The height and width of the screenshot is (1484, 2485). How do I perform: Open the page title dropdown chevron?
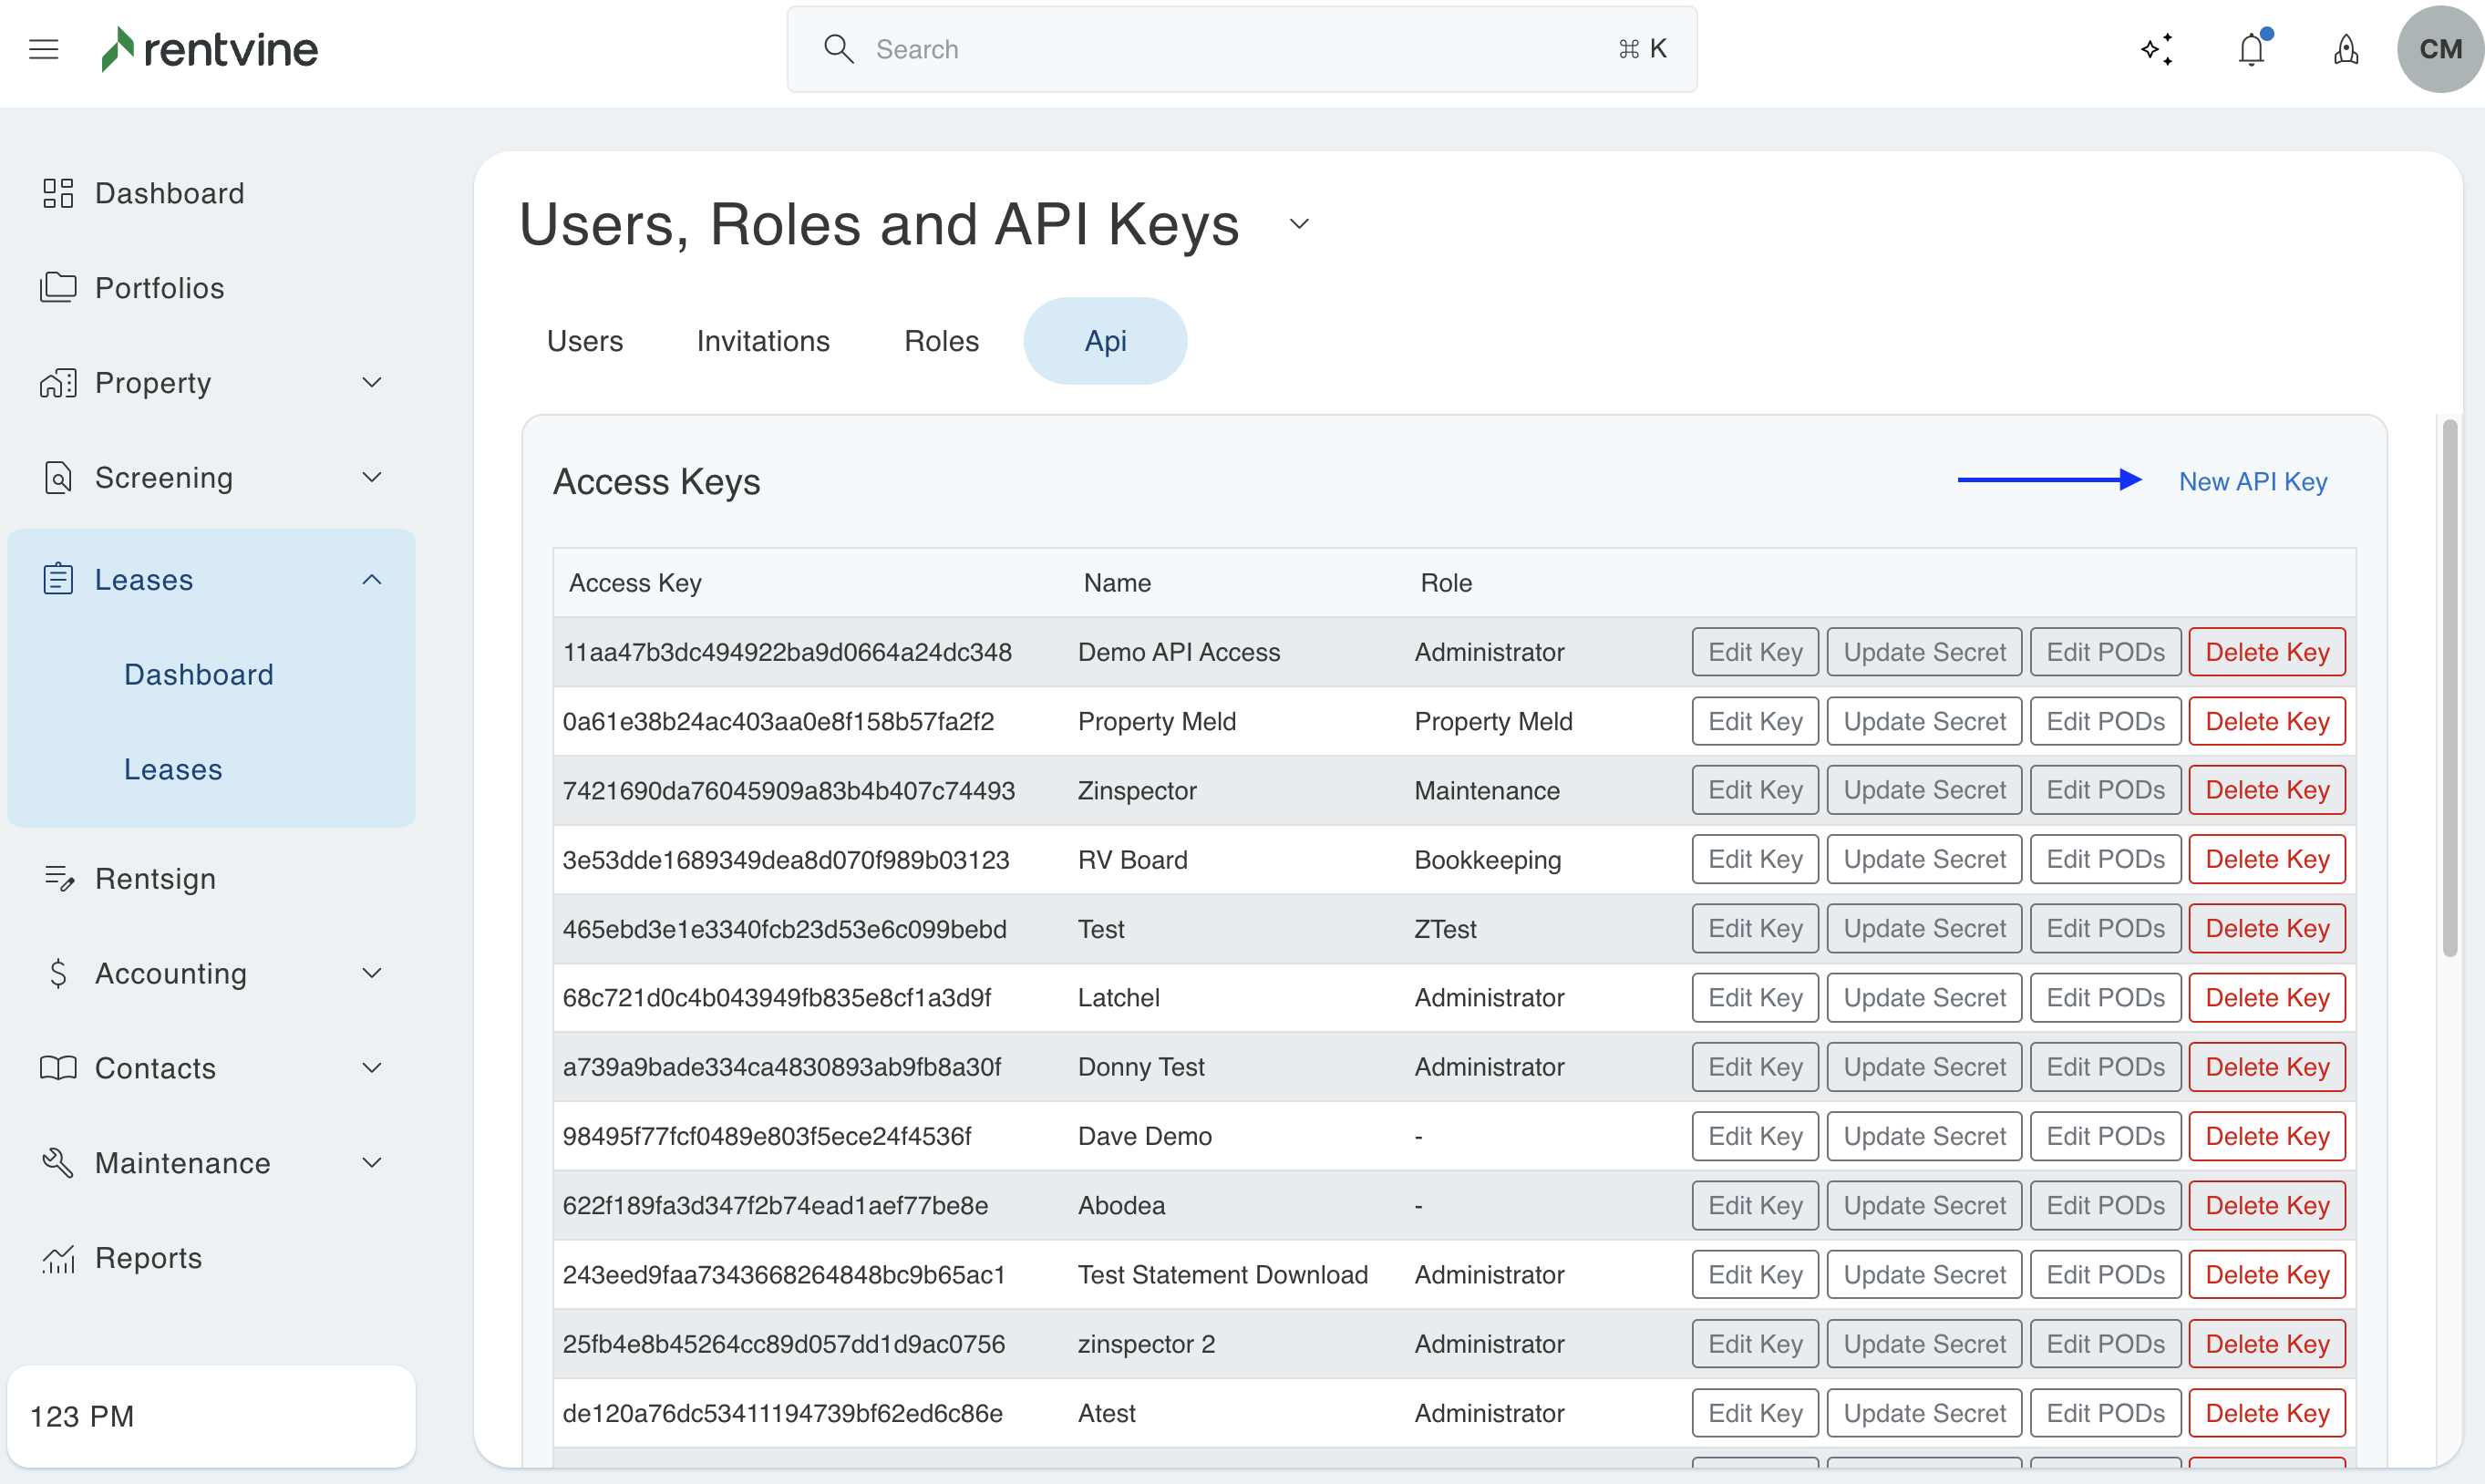[1299, 224]
